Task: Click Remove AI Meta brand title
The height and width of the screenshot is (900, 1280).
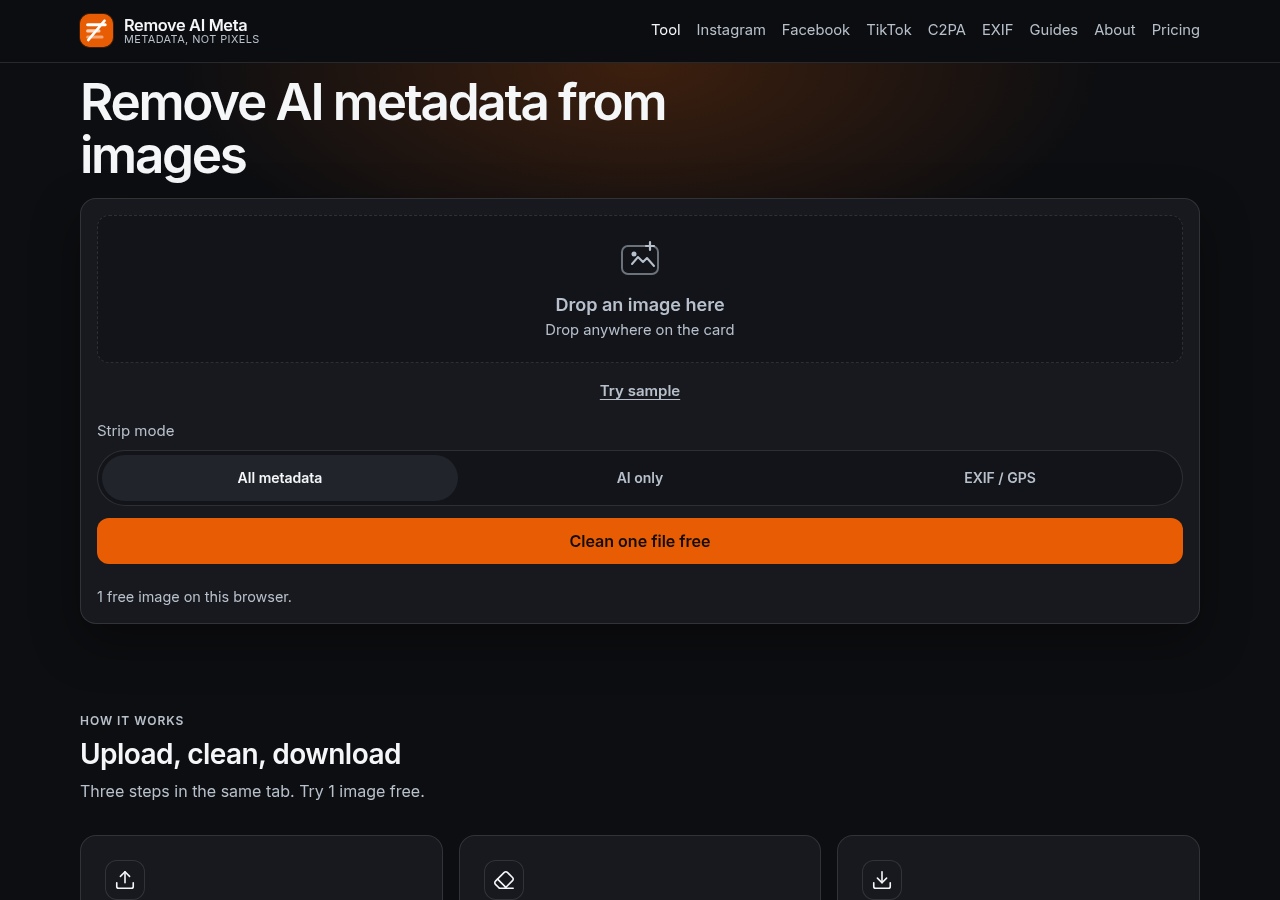Action: [186, 25]
